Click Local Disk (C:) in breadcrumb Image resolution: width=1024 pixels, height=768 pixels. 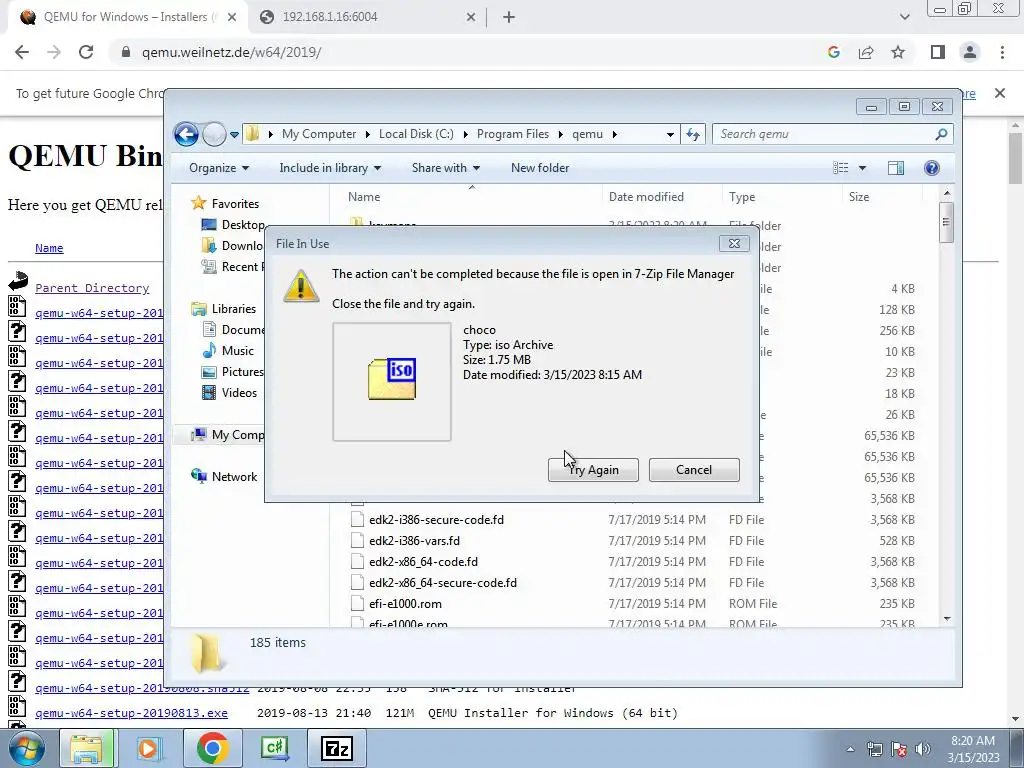tap(416, 134)
